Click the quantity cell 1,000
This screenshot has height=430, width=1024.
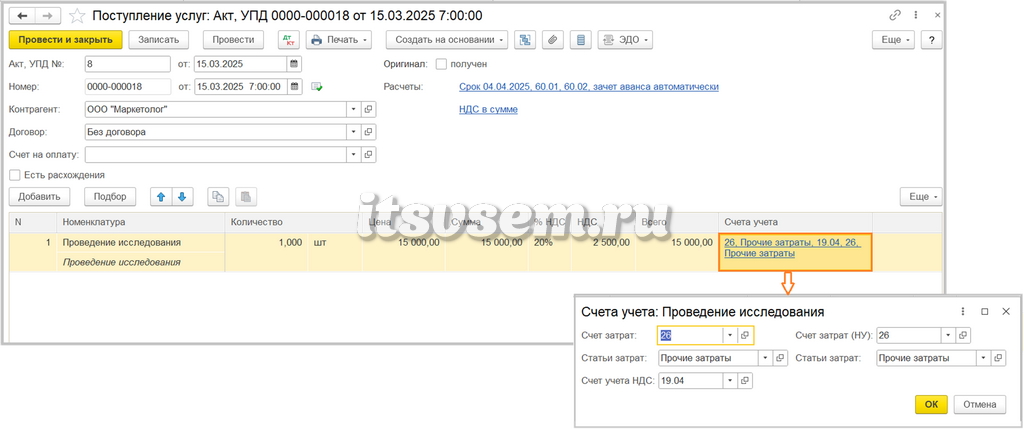266,242
